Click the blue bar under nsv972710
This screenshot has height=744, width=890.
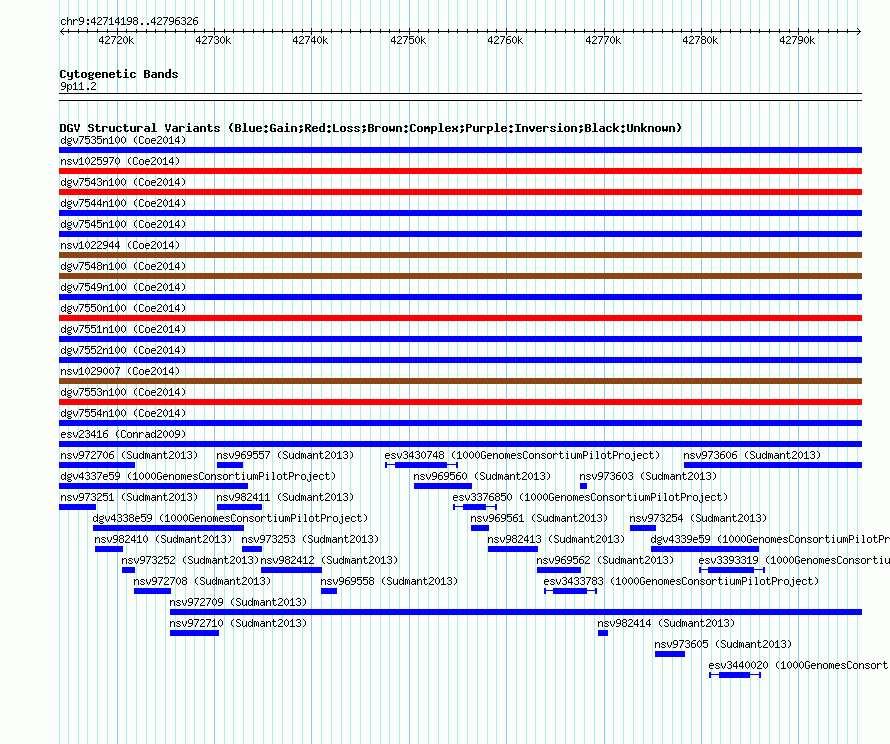click(x=194, y=633)
